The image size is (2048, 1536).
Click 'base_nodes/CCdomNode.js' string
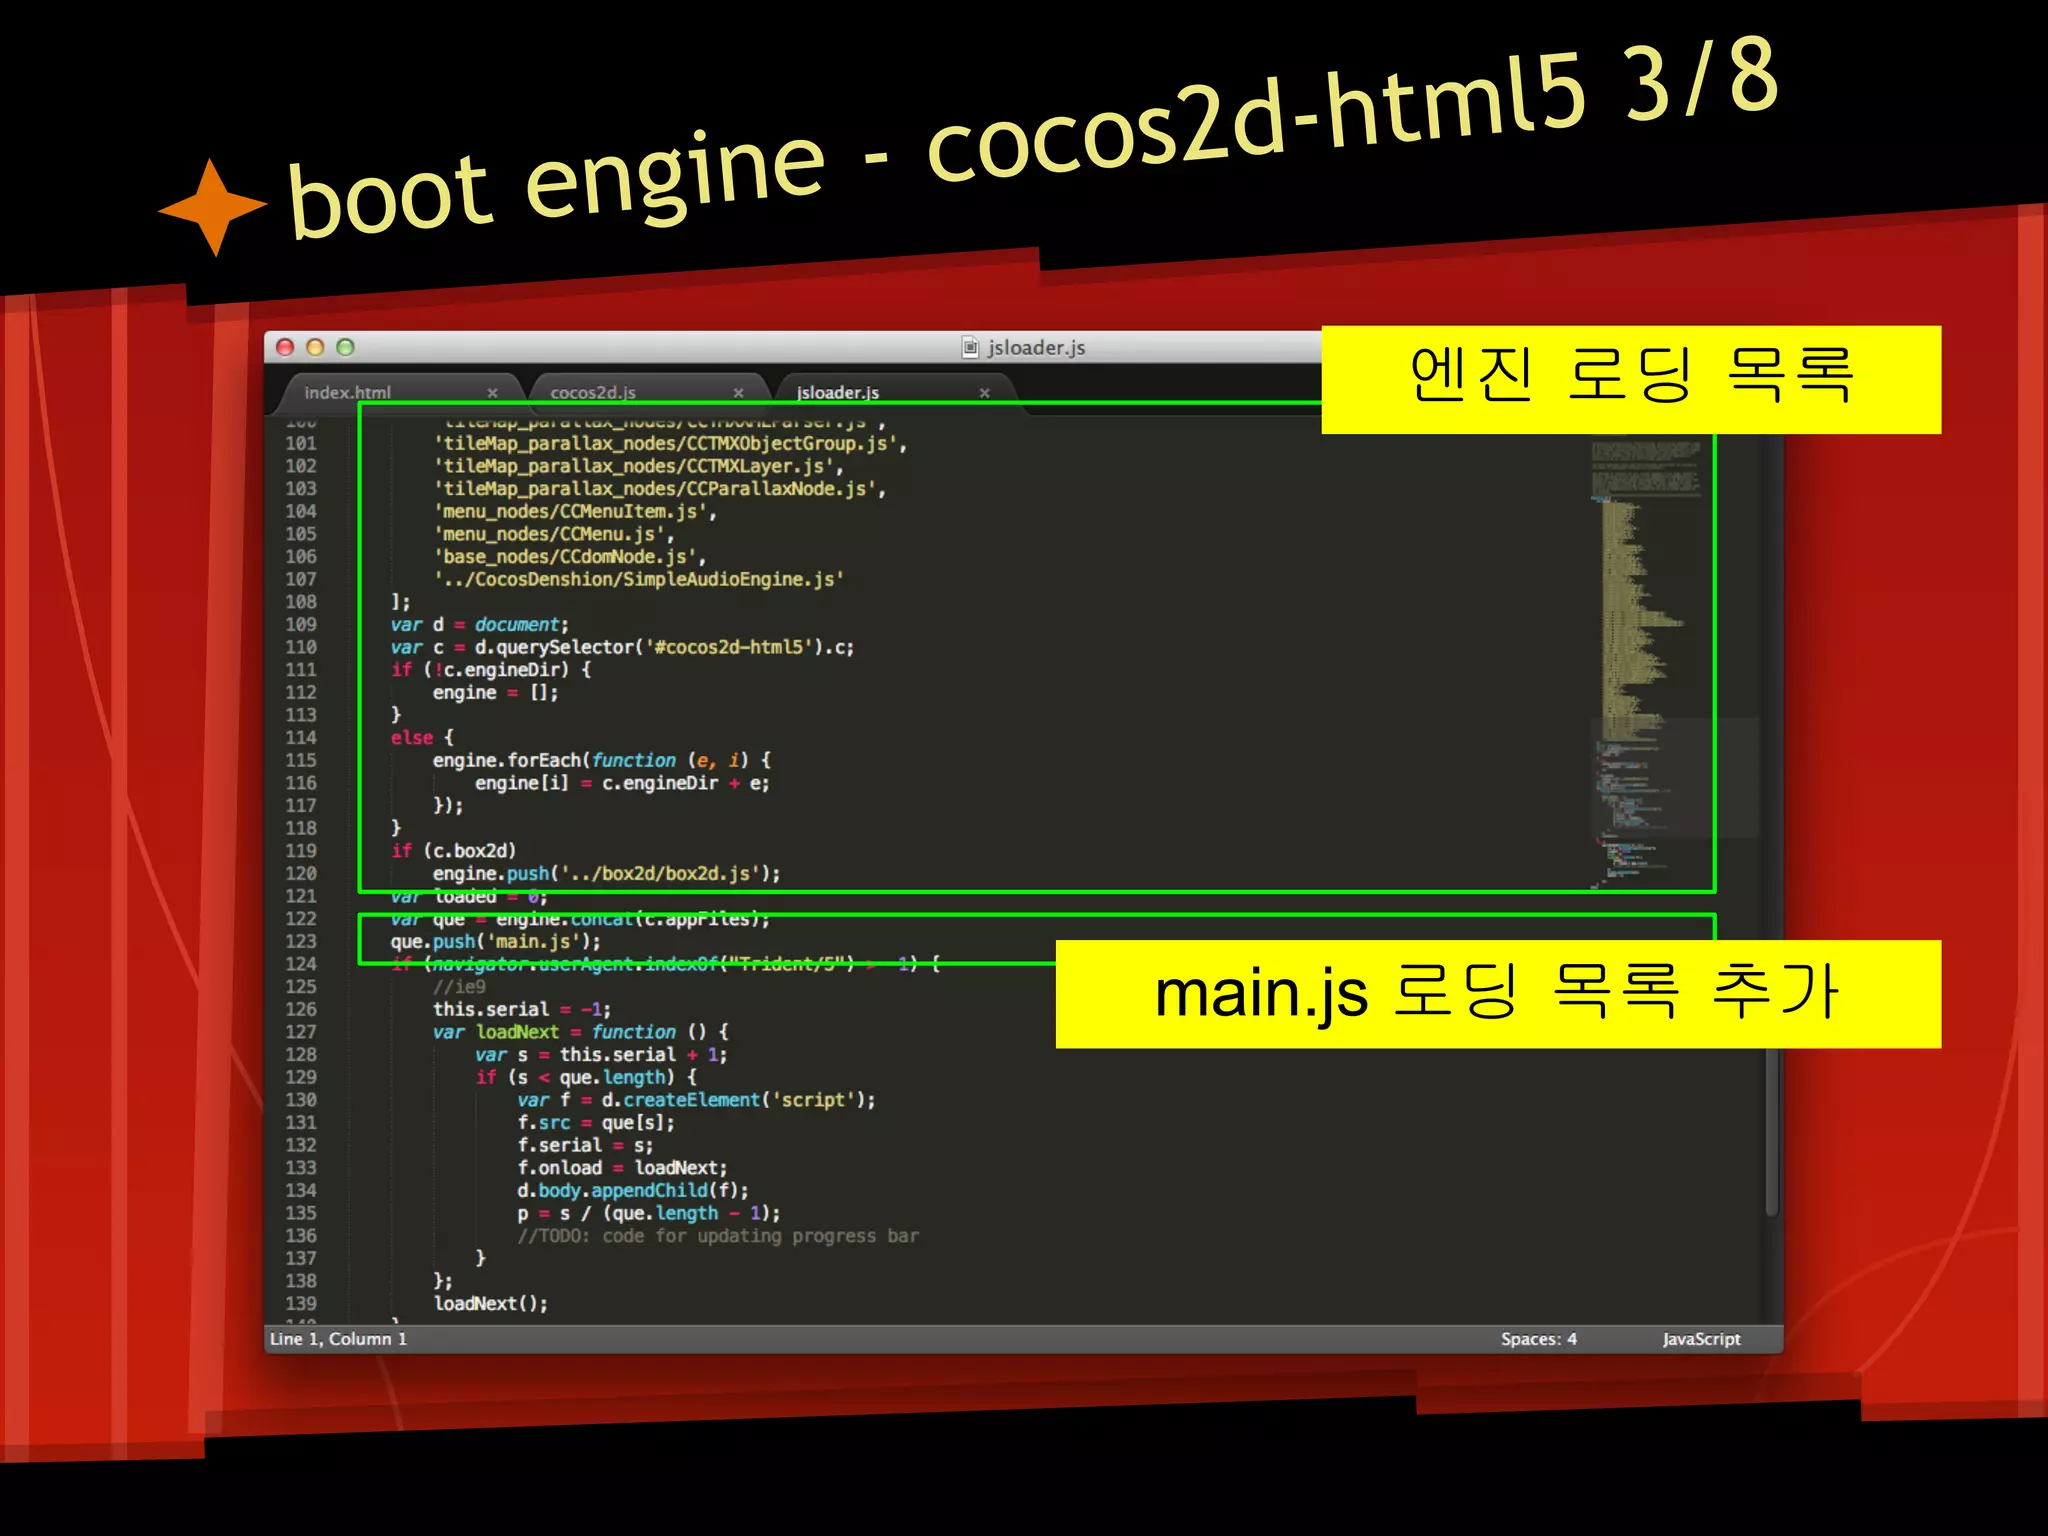click(570, 556)
